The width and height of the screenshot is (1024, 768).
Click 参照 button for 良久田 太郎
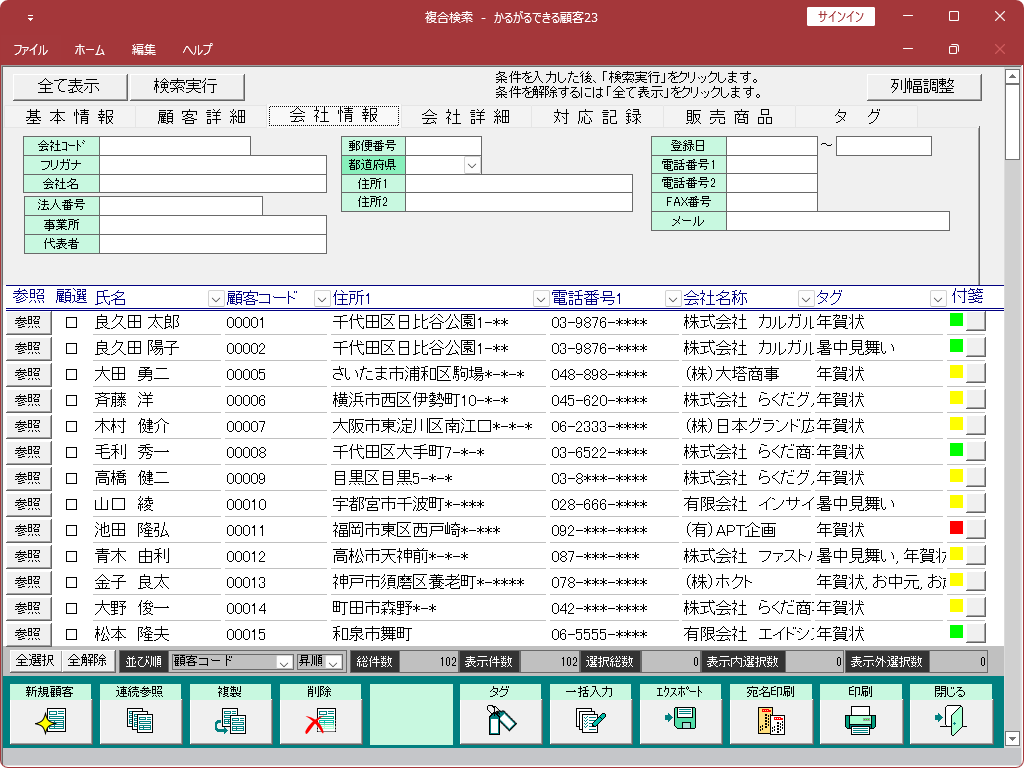click(x=28, y=322)
